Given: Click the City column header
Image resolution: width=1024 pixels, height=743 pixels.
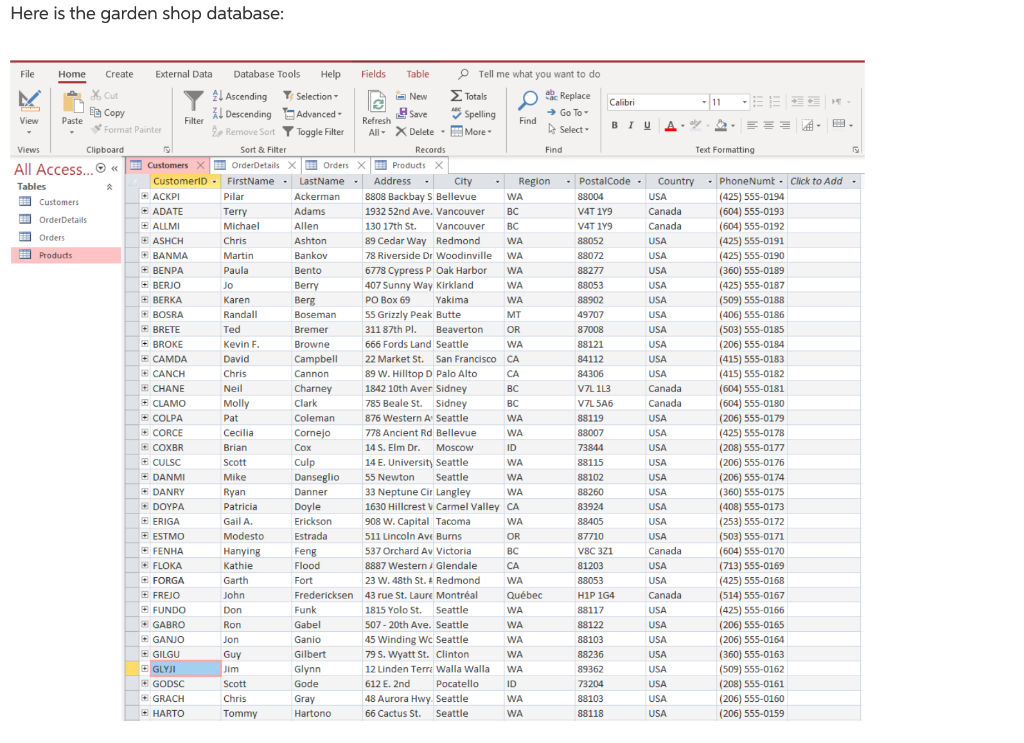Looking at the screenshot, I should pyautogui.click(x=463, y=182).
